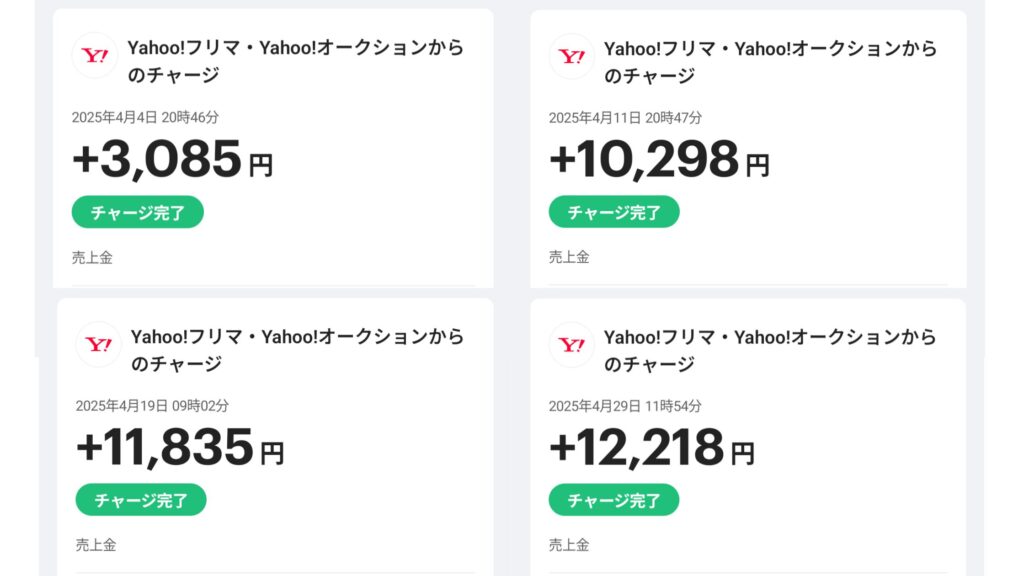The image size is (1024, 576).
Task: Click 売上金 label under the +11,835円 charge
Action: pos(96,545)
